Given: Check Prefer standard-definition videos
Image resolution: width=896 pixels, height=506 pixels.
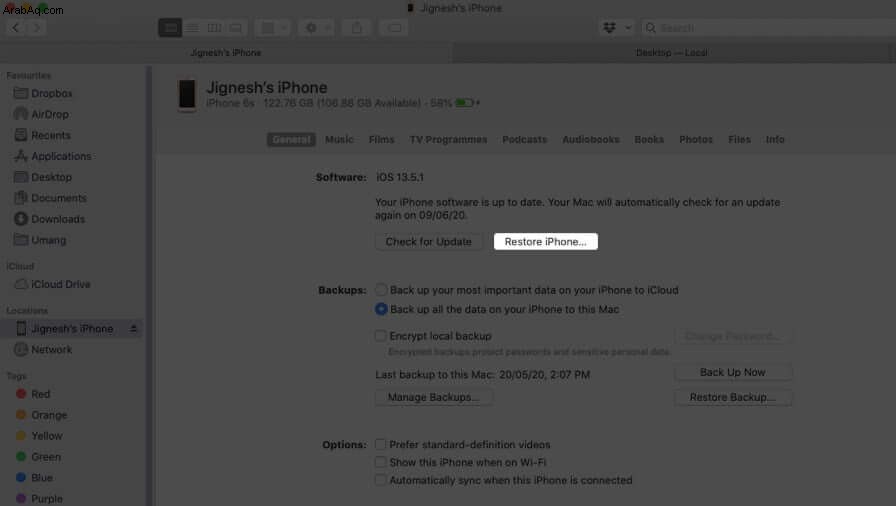Looking at the screenshot, I should click(x=381, y=444).
